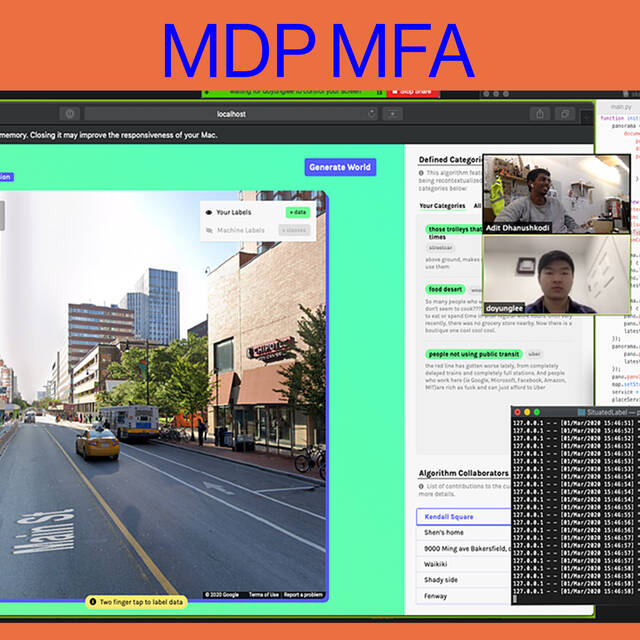Minimize the SituatedLabel terminal window

click(x=527, y=412)
